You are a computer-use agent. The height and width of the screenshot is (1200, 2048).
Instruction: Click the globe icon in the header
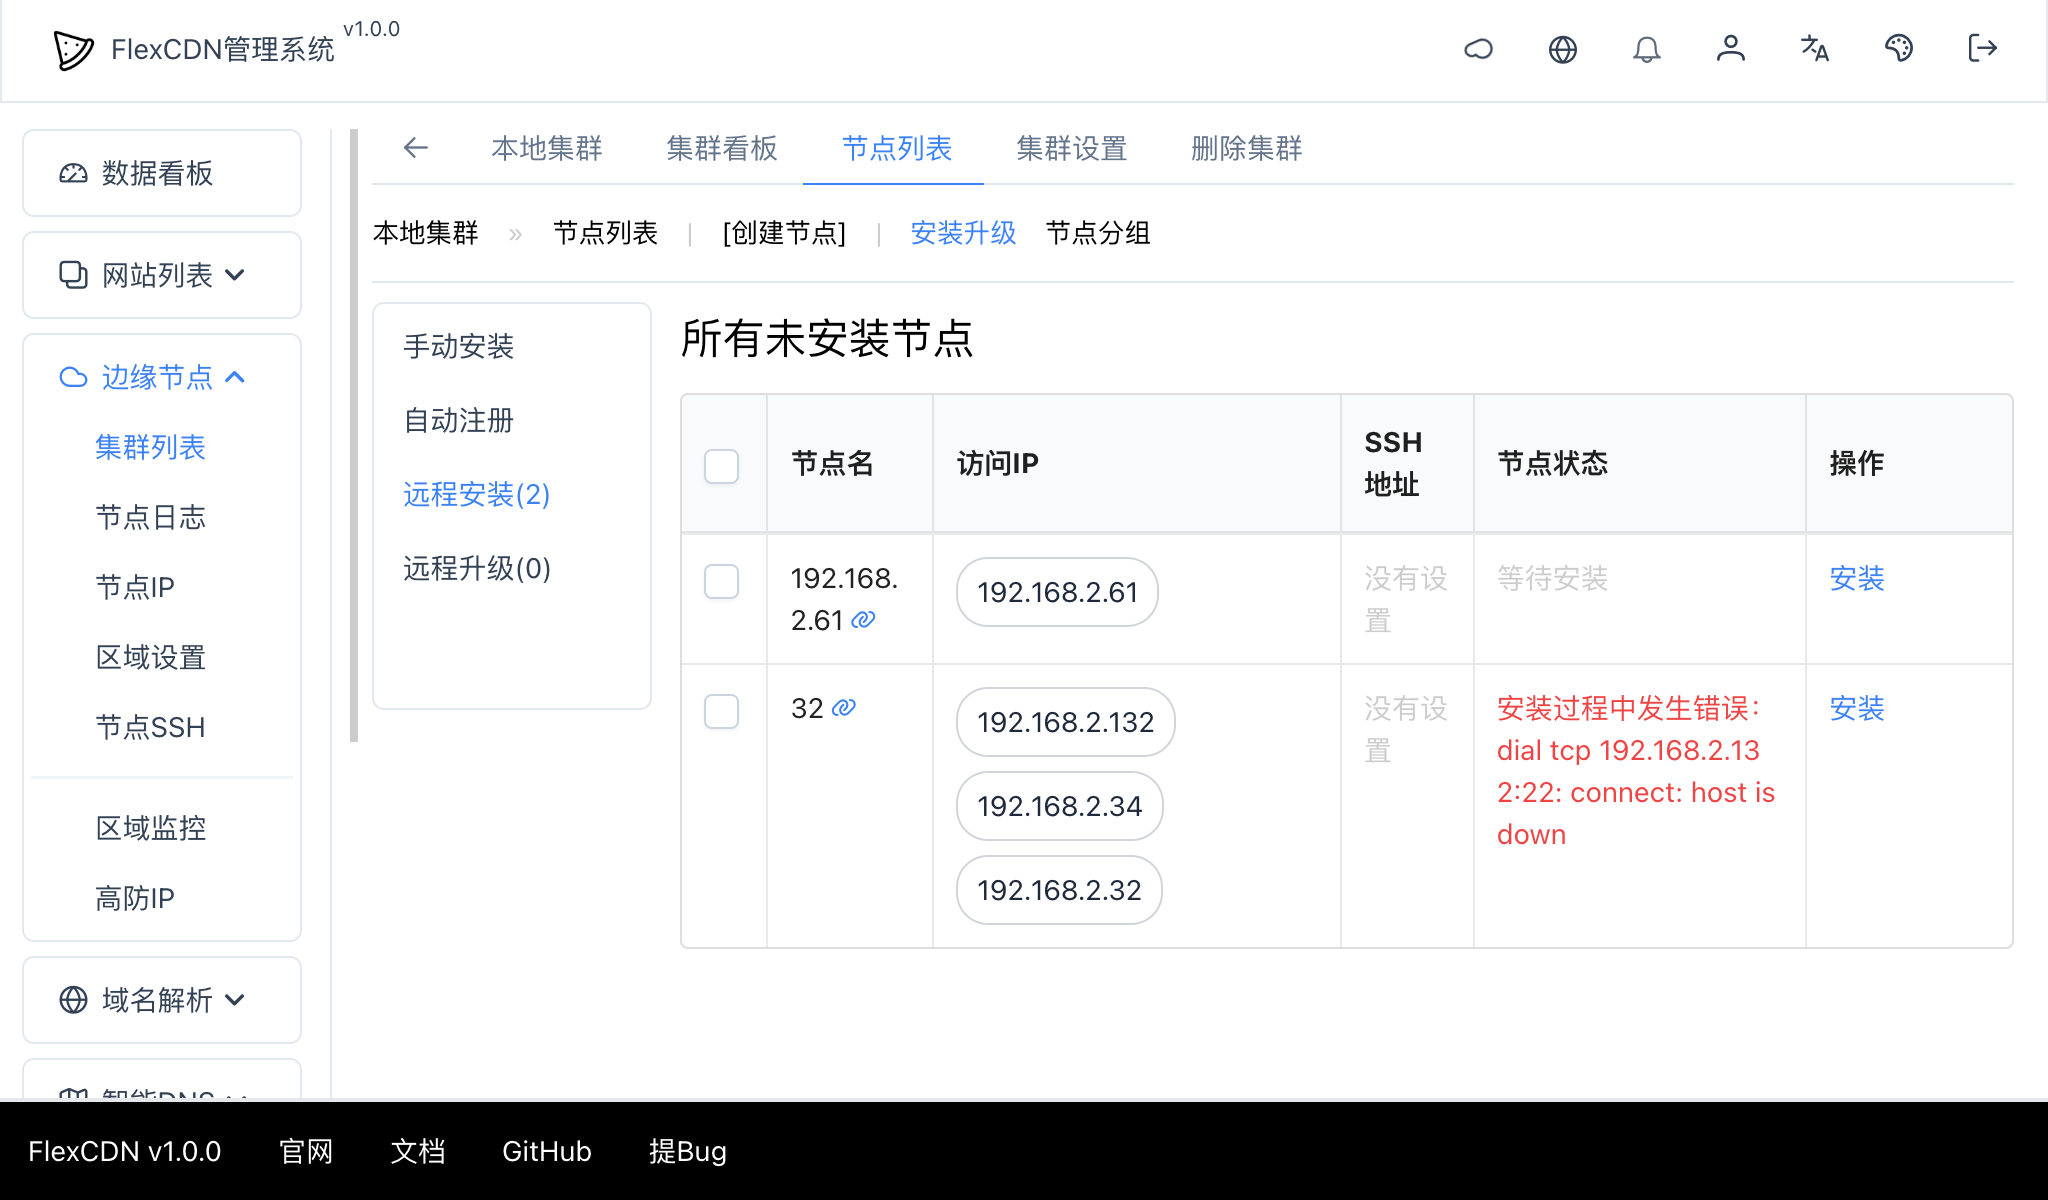click(1563, 49)
